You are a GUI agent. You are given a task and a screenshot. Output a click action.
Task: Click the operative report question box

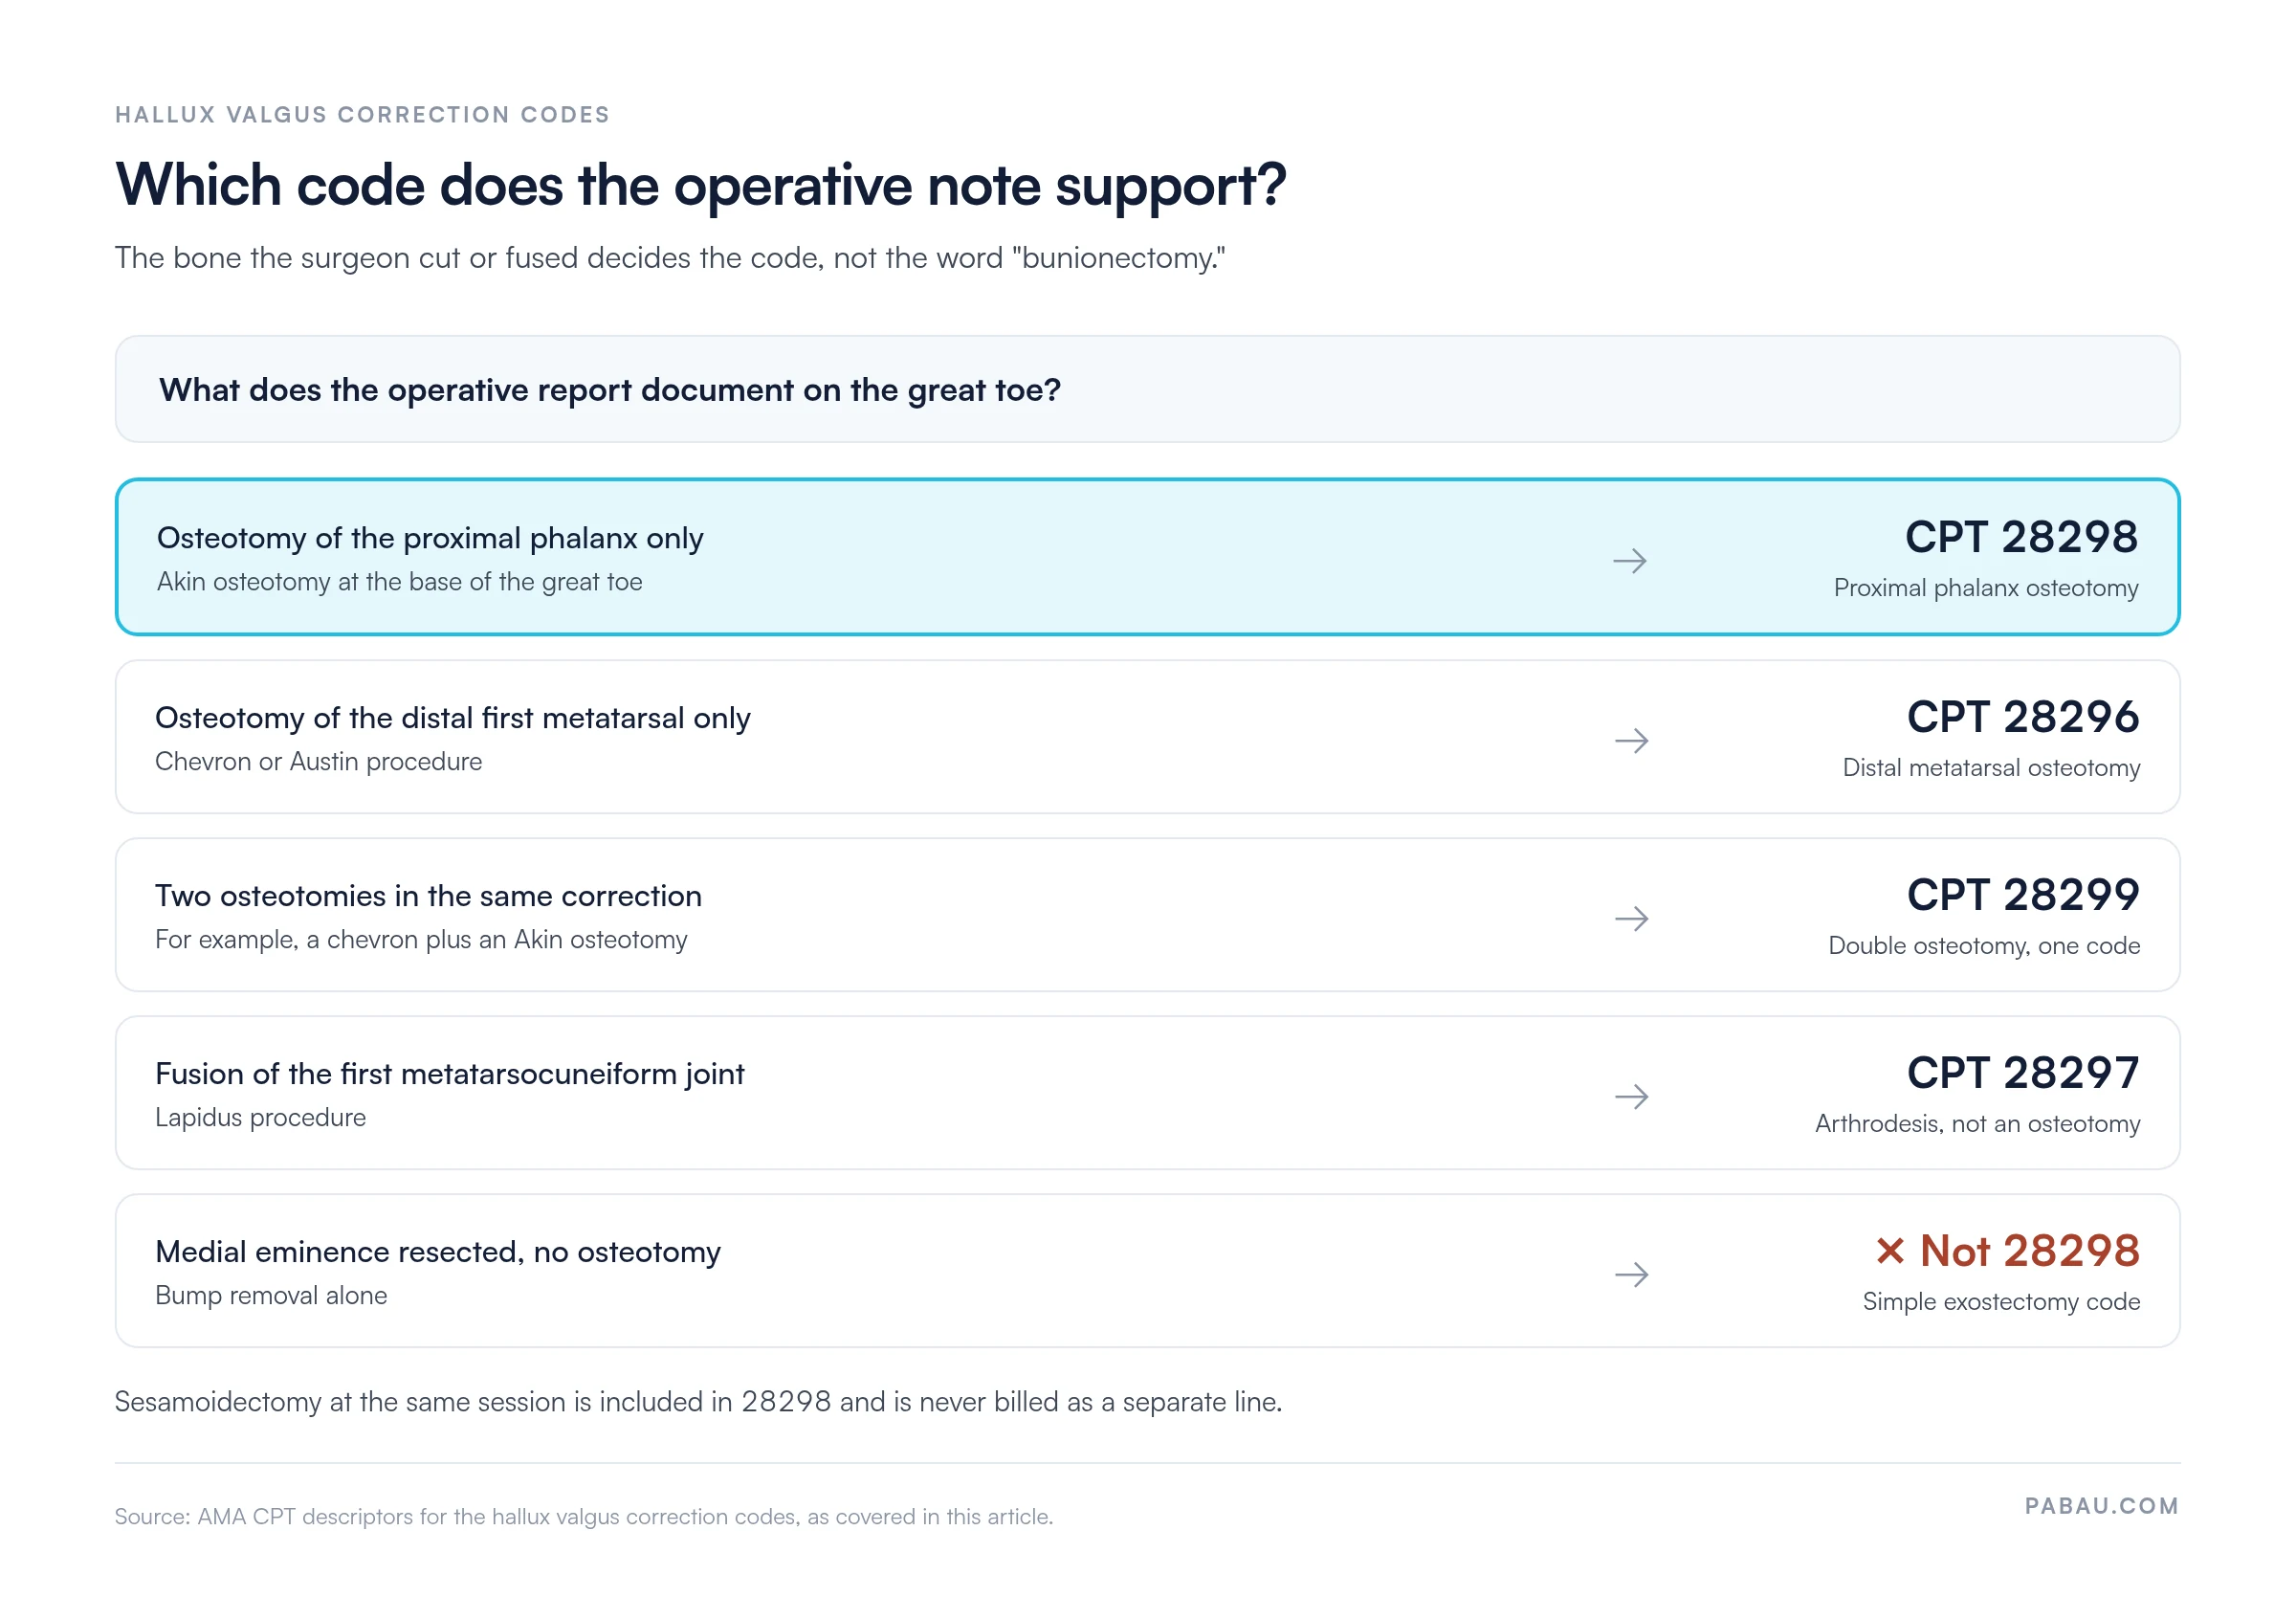(x=1147, y=389)
